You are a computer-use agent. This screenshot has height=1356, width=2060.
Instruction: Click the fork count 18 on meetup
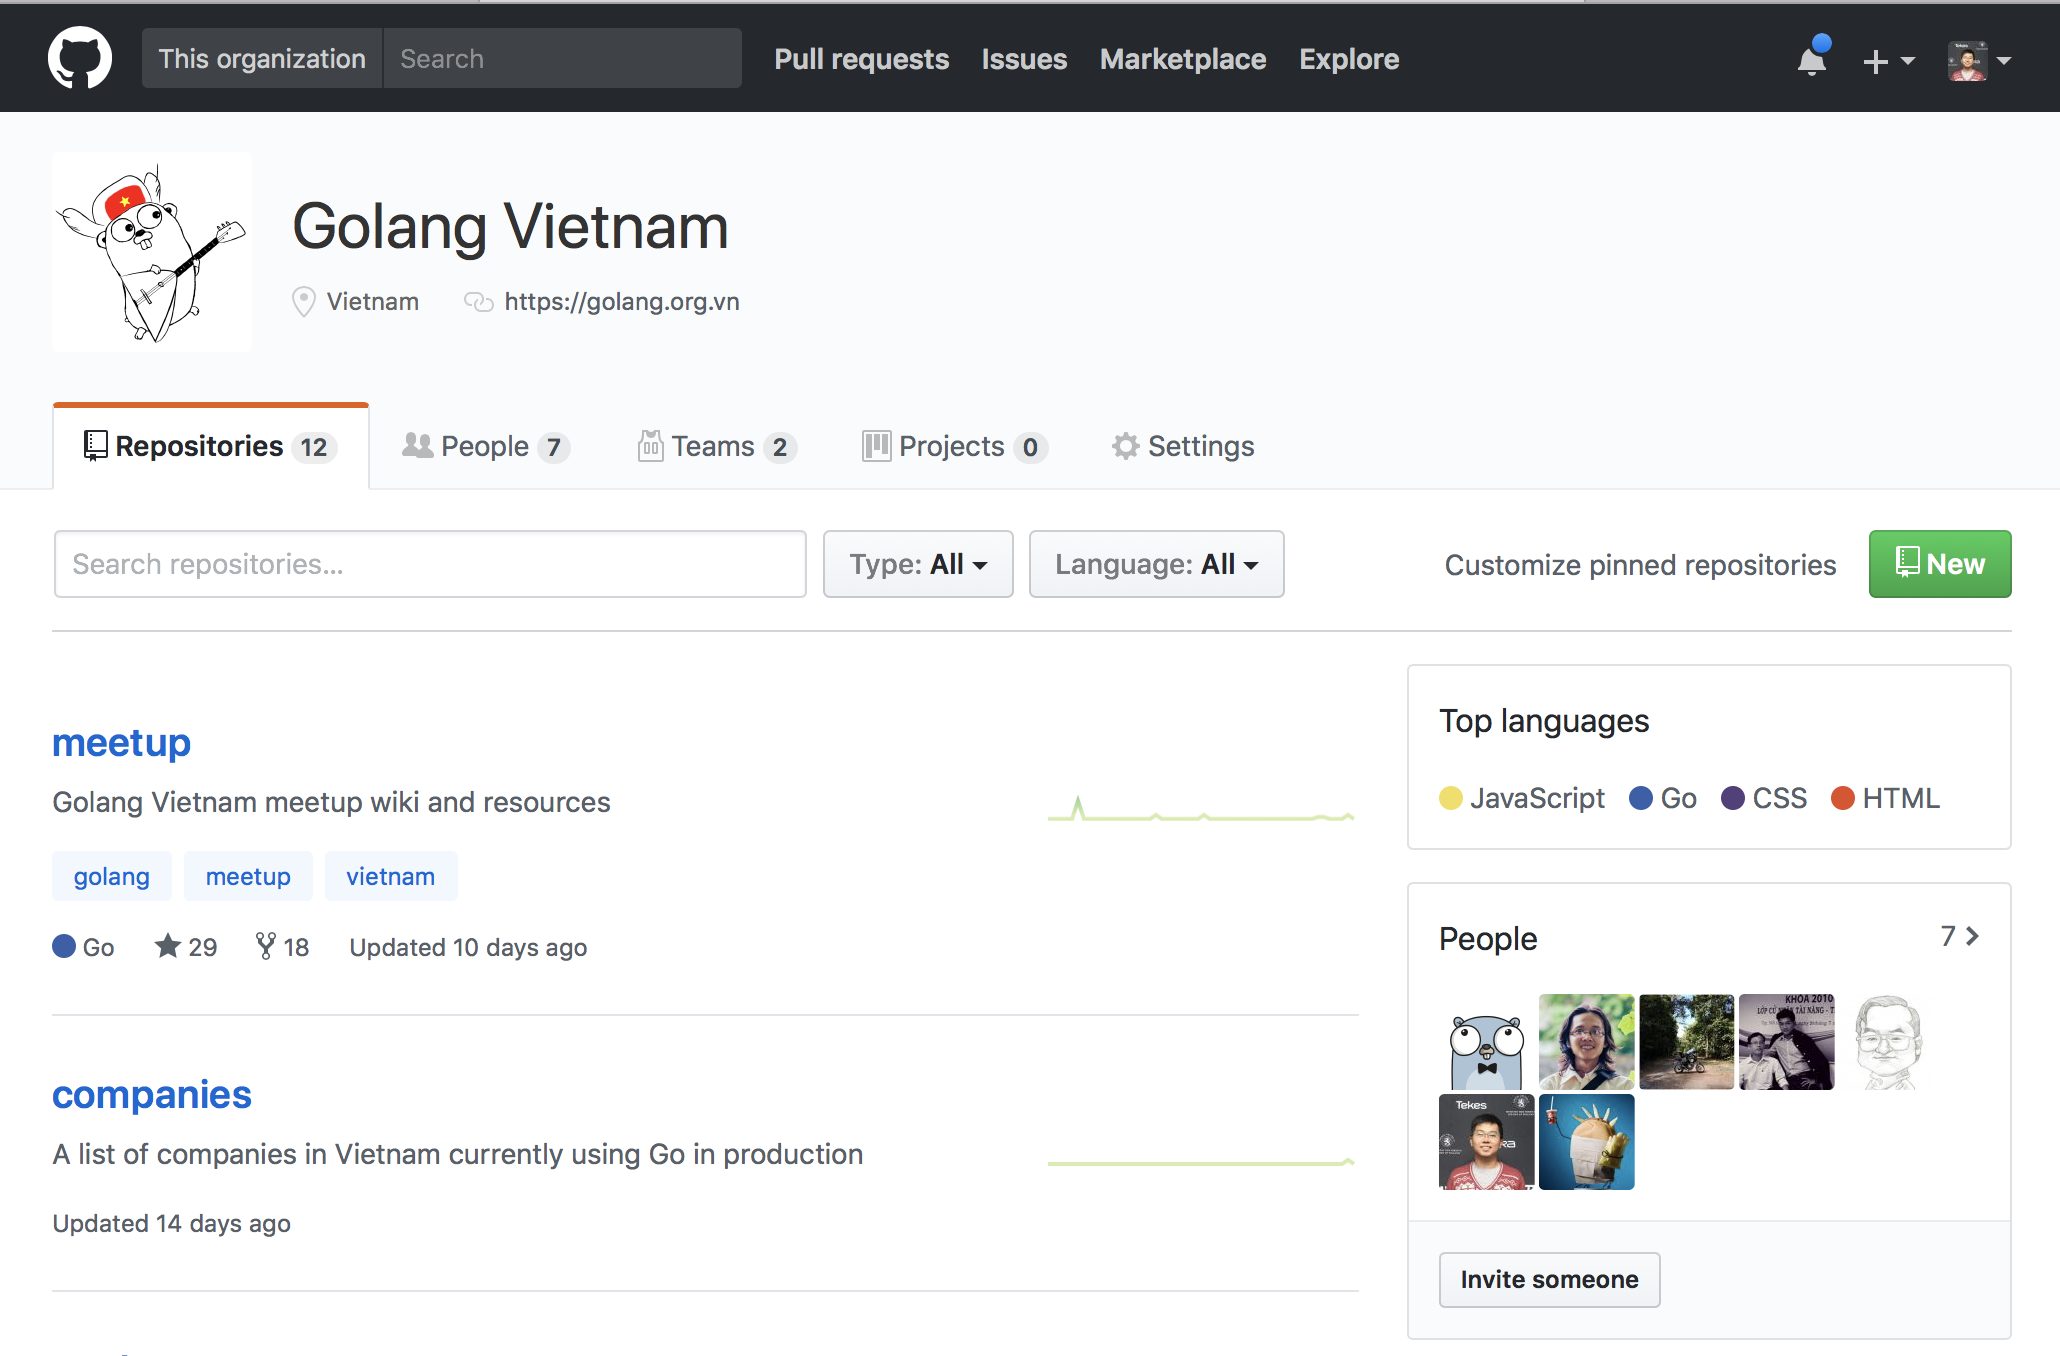pyautogui.click(x=283, y=946)
